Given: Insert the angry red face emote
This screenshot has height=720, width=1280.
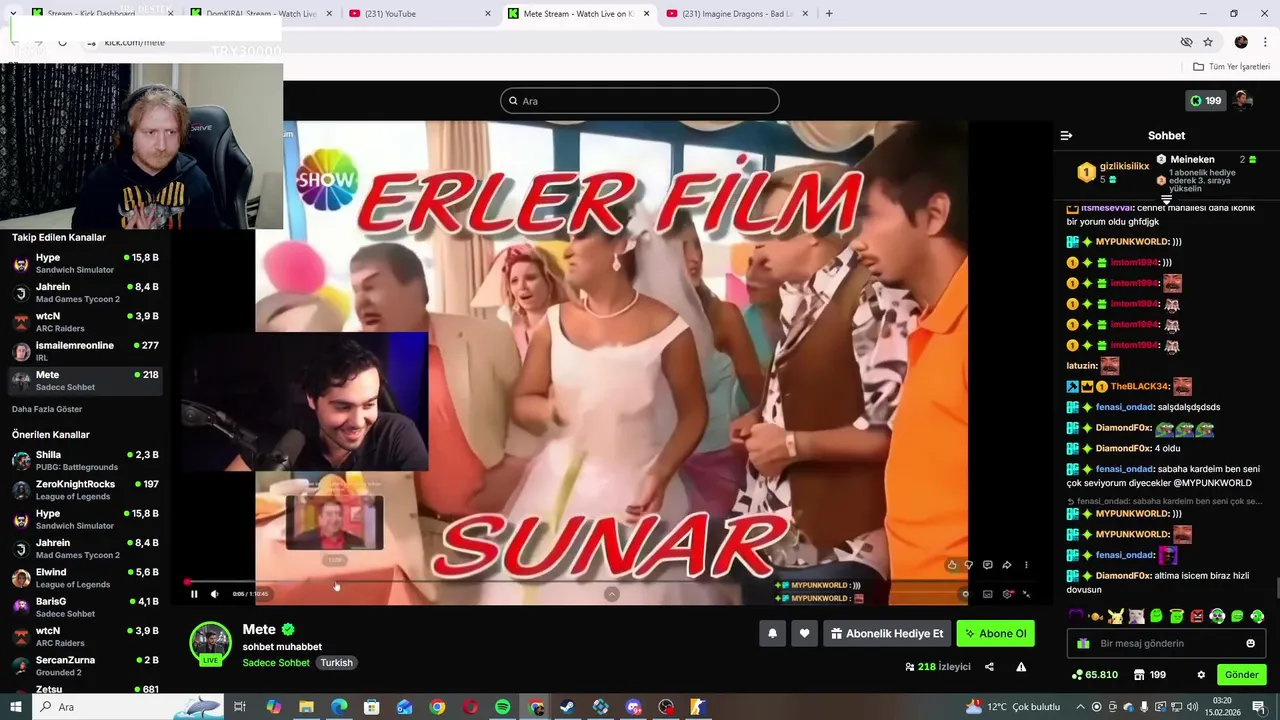Looking at the screenshot, I should click(x=1197, y=616).
